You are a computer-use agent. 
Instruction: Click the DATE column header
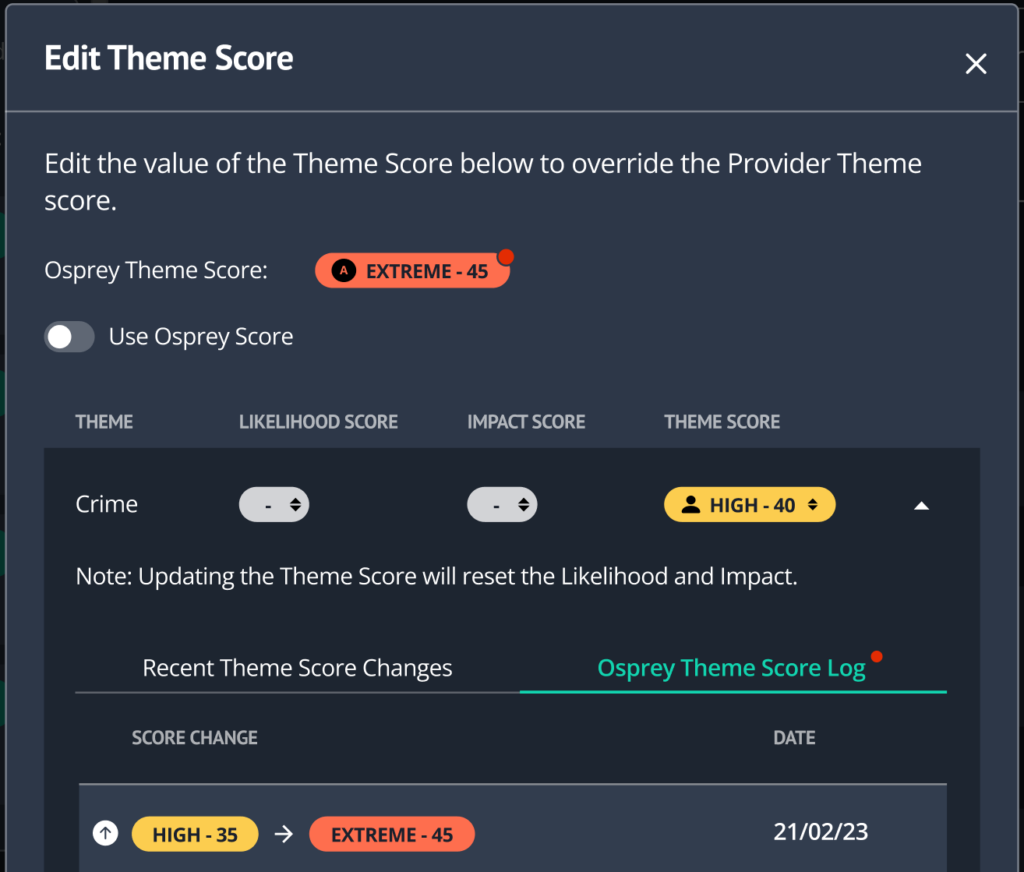tap(794, 737)
